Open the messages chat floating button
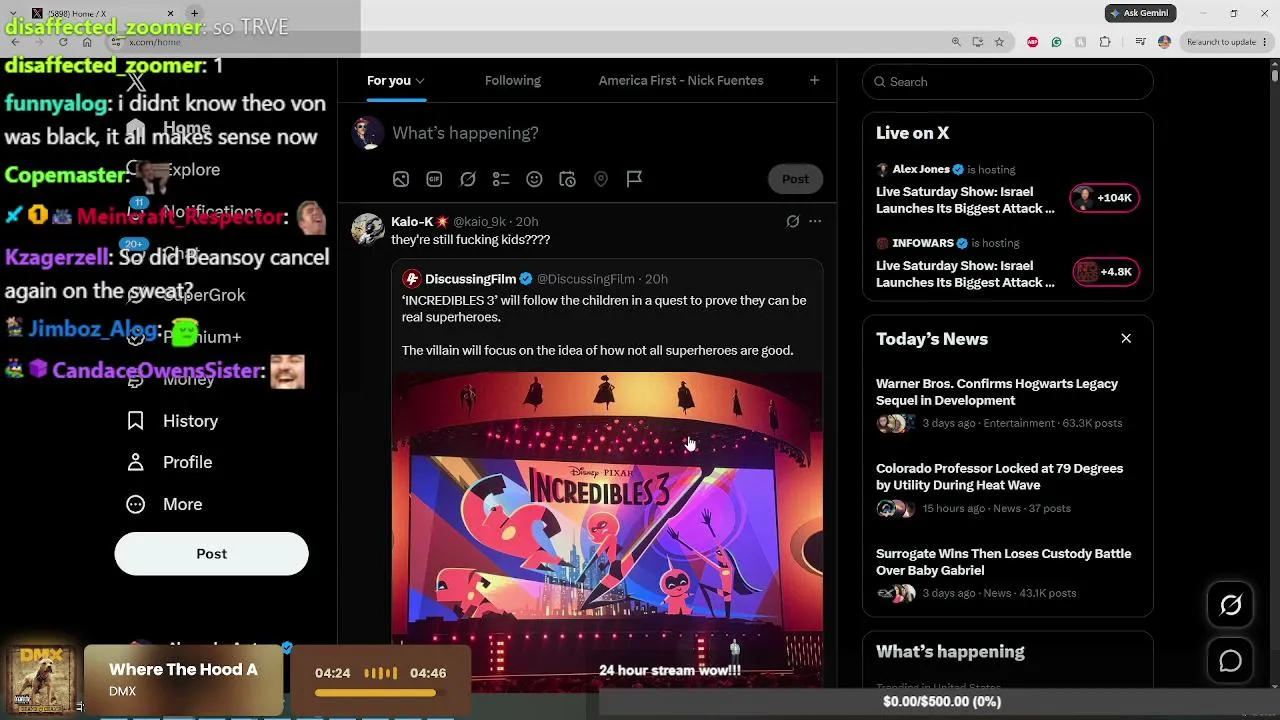This screenshot has height=720, width=1280. click(x=1231, y=661)
